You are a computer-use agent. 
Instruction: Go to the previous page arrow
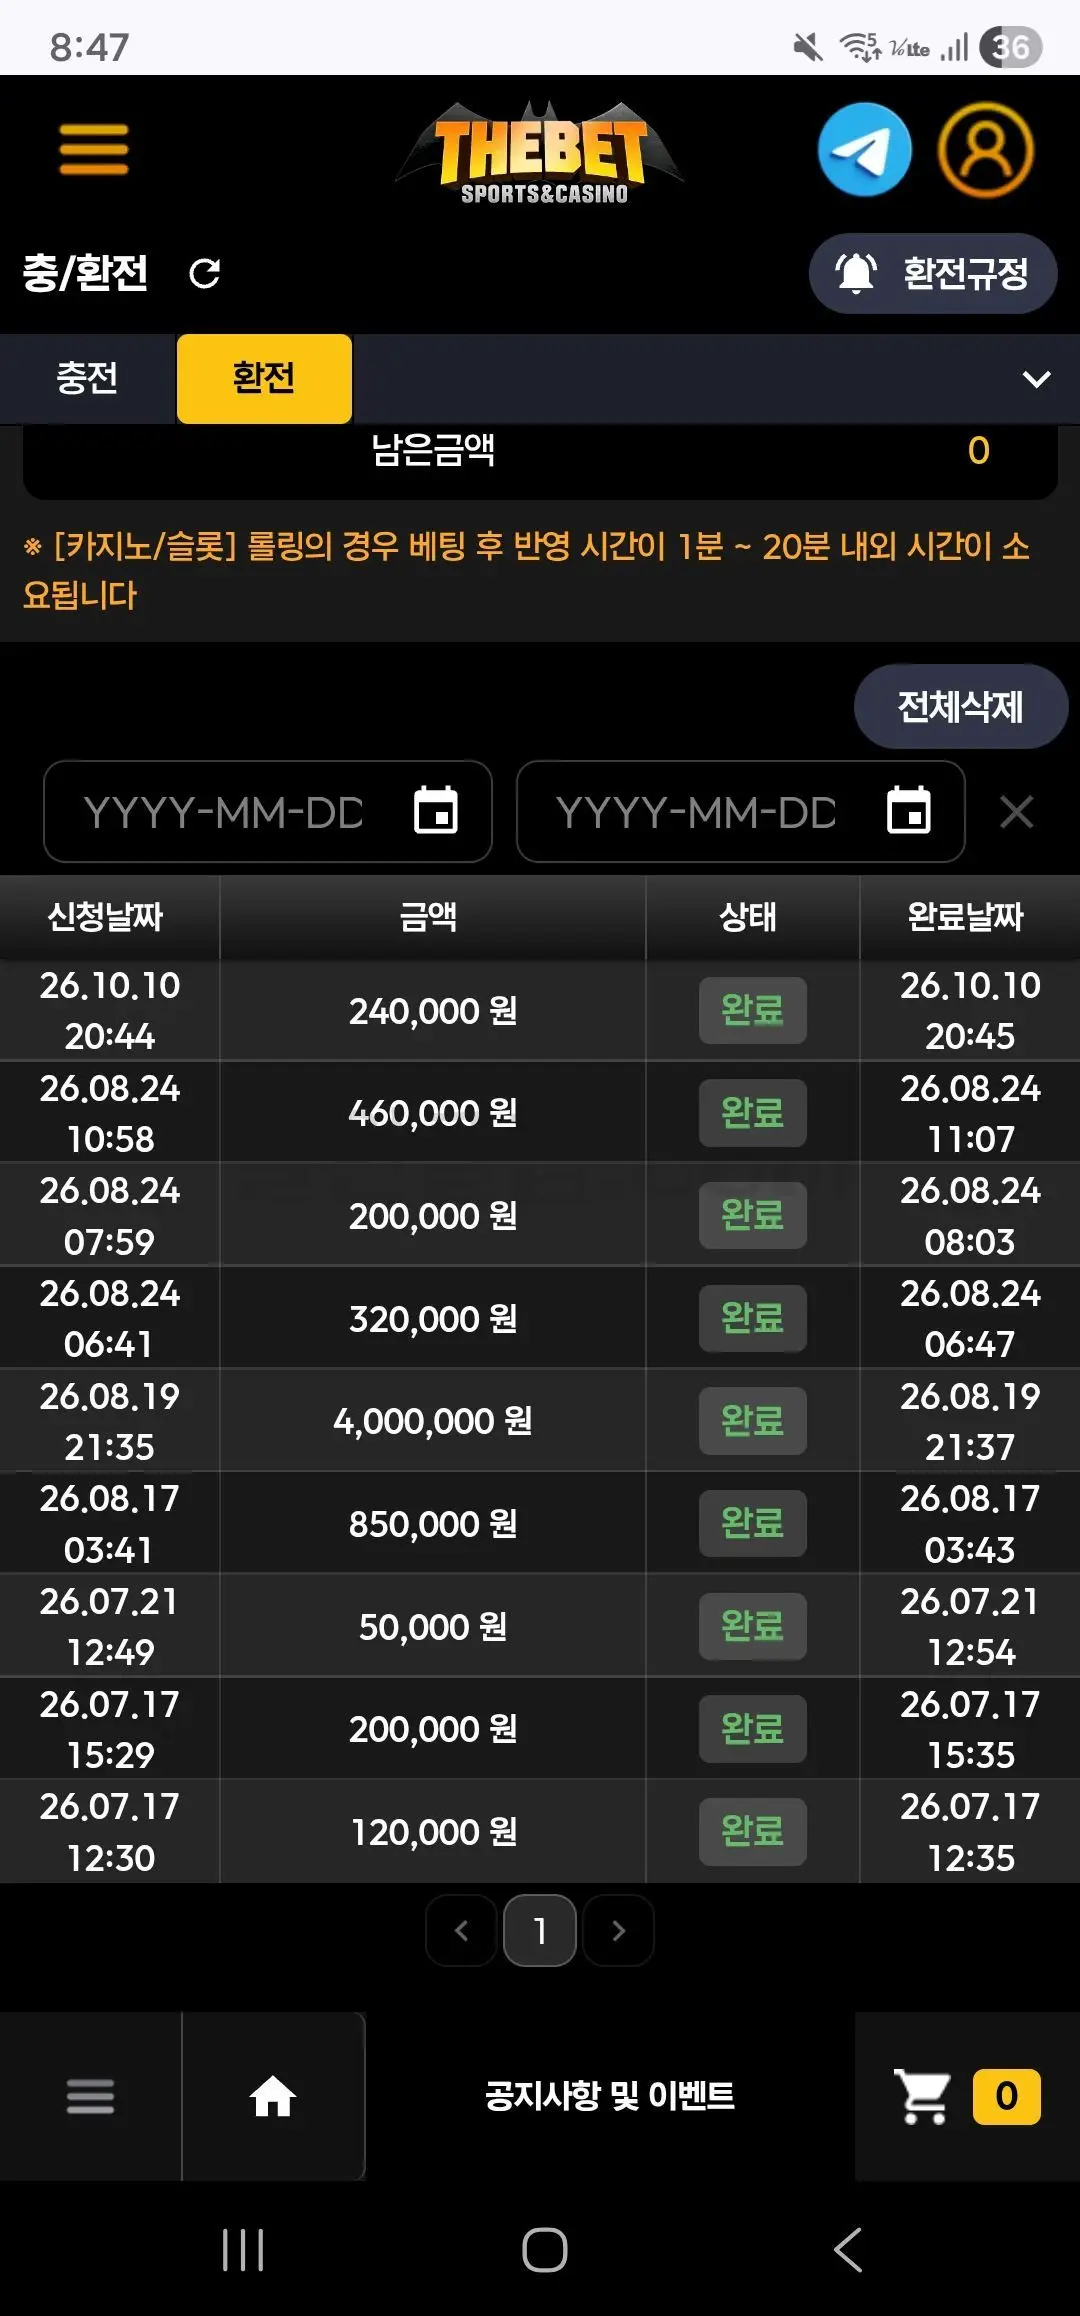coord(461,1931)
